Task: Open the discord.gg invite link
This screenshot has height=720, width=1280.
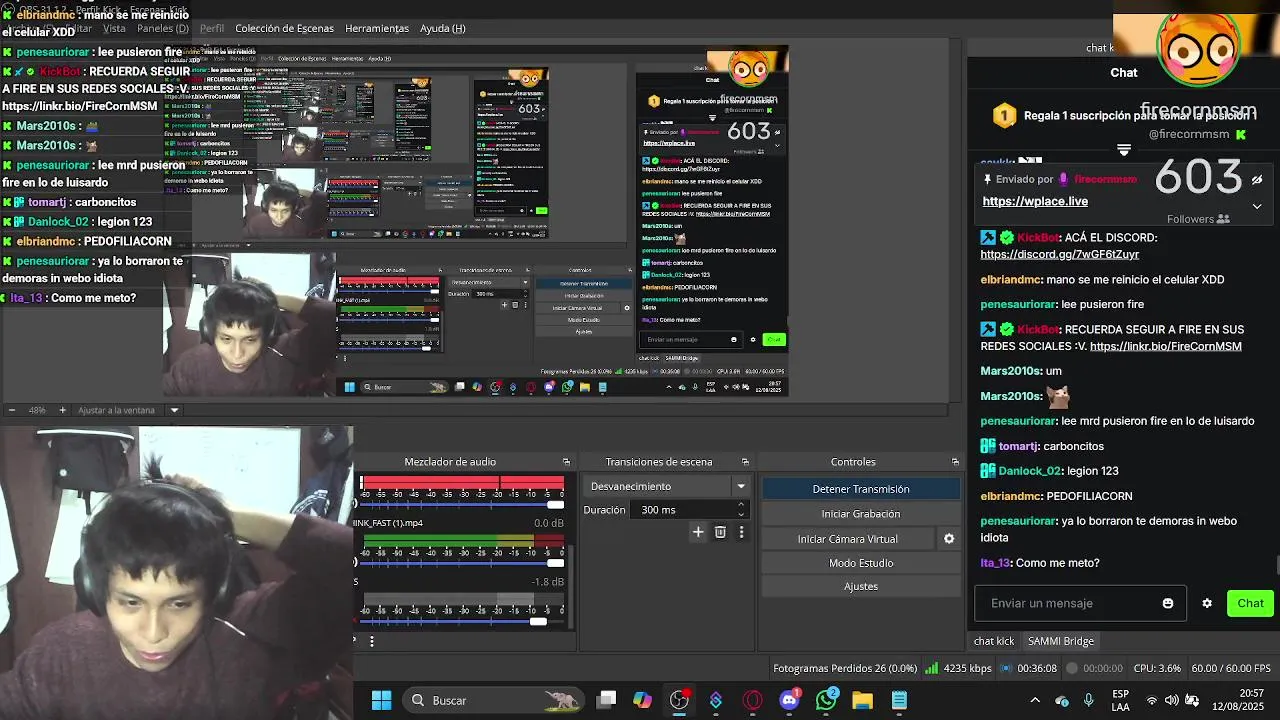Action: tap(1060, 254)
